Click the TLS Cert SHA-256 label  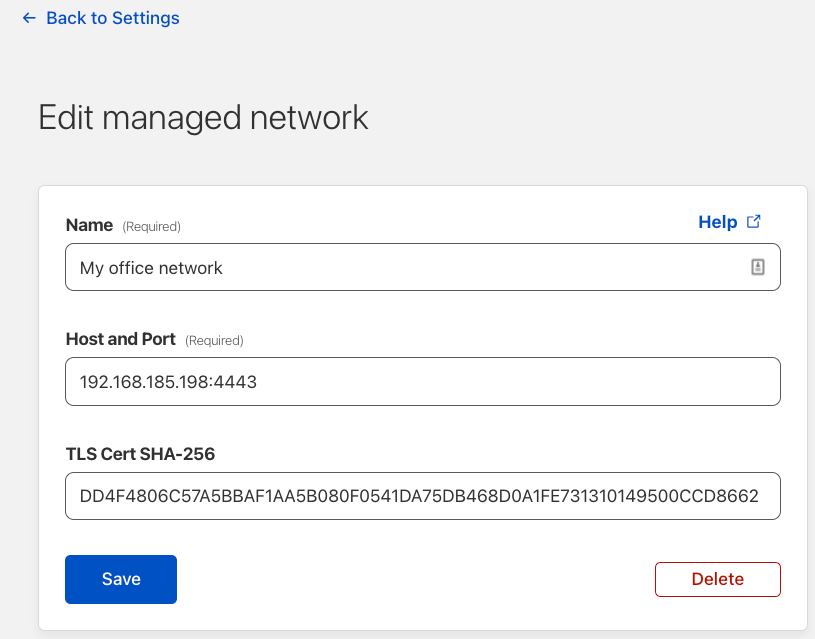point(140,454)
